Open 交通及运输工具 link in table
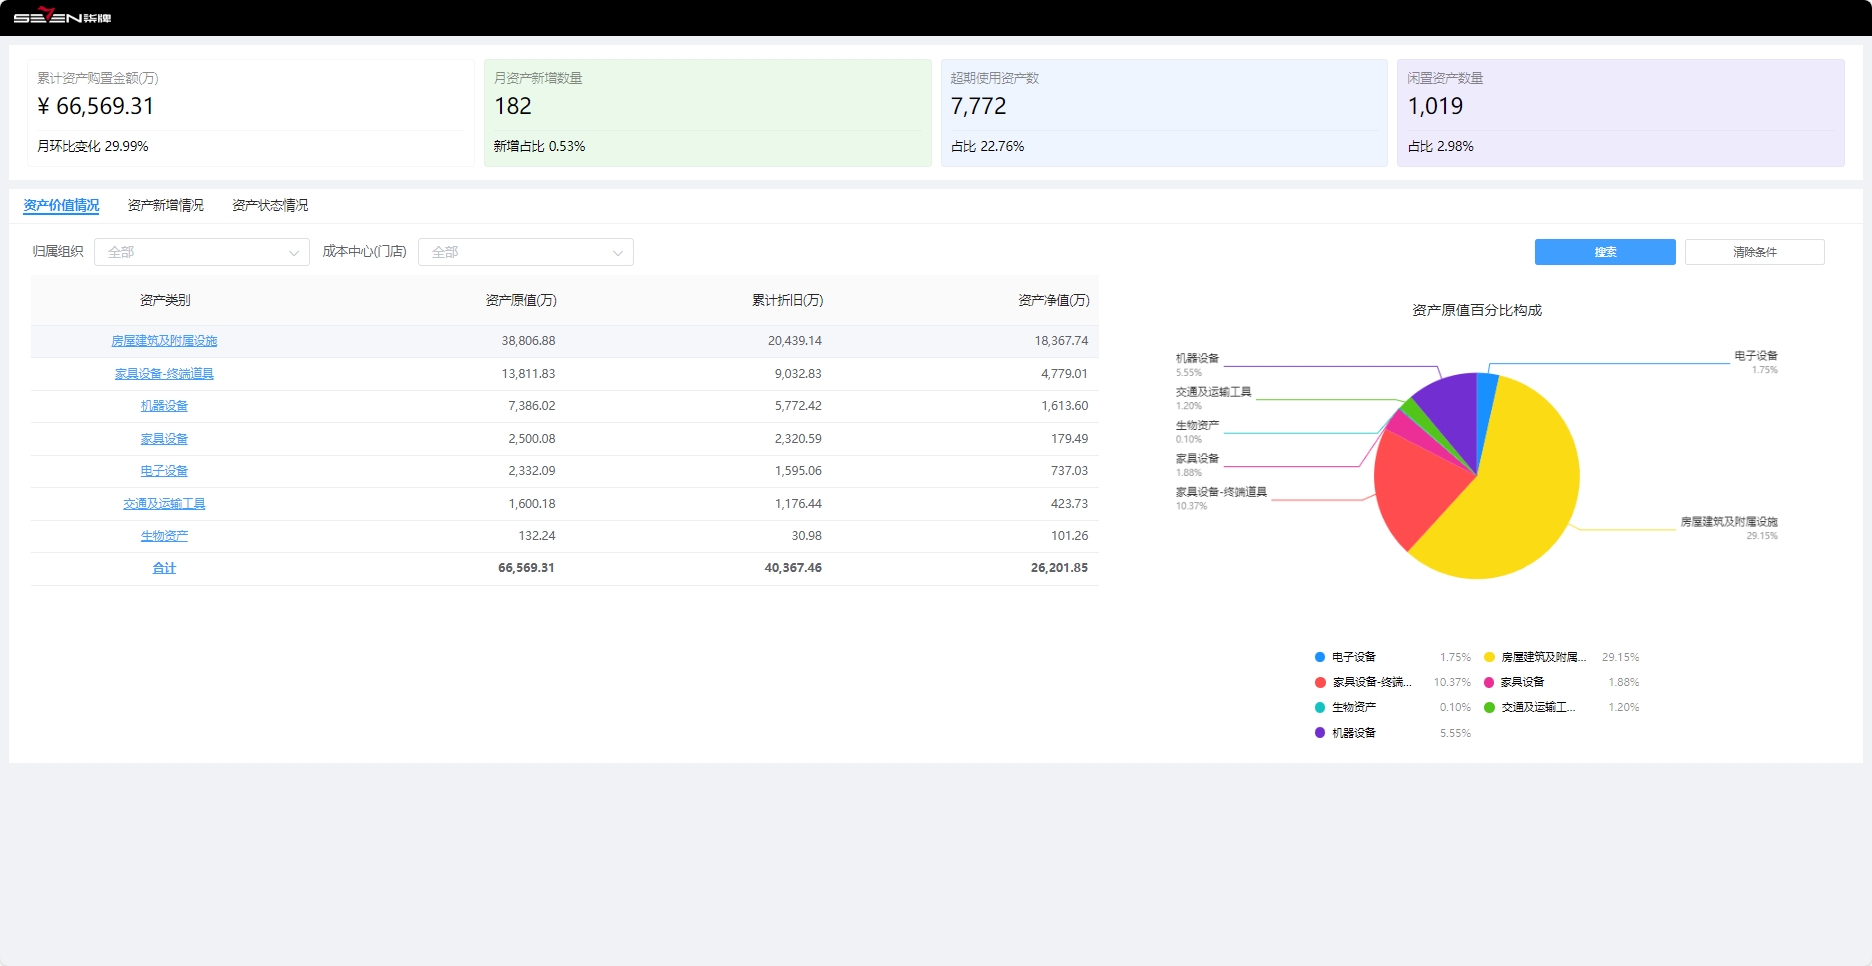 pyautogui.click(x=164, y=504)
